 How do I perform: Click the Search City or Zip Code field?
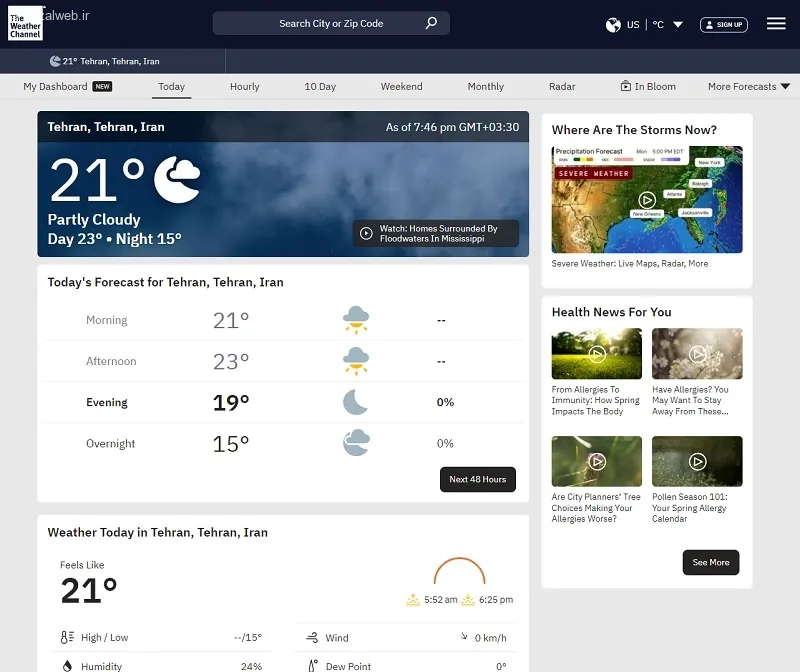[331, 23]
